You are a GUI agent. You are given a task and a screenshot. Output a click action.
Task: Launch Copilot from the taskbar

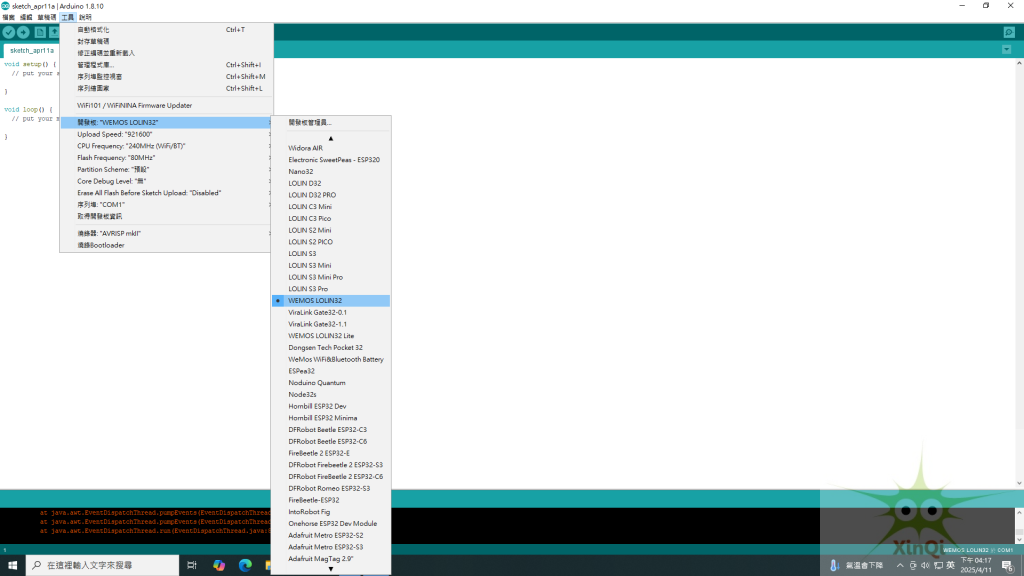(219, 565)
